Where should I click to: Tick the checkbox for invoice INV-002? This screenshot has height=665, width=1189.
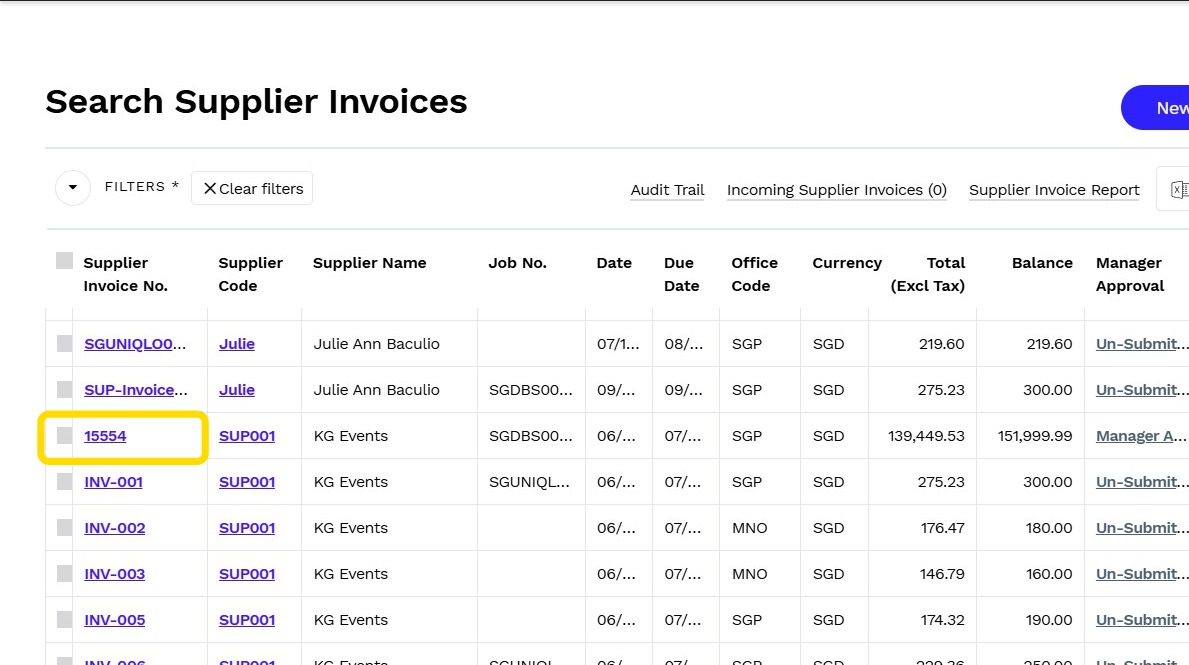[x=64, y=527]
